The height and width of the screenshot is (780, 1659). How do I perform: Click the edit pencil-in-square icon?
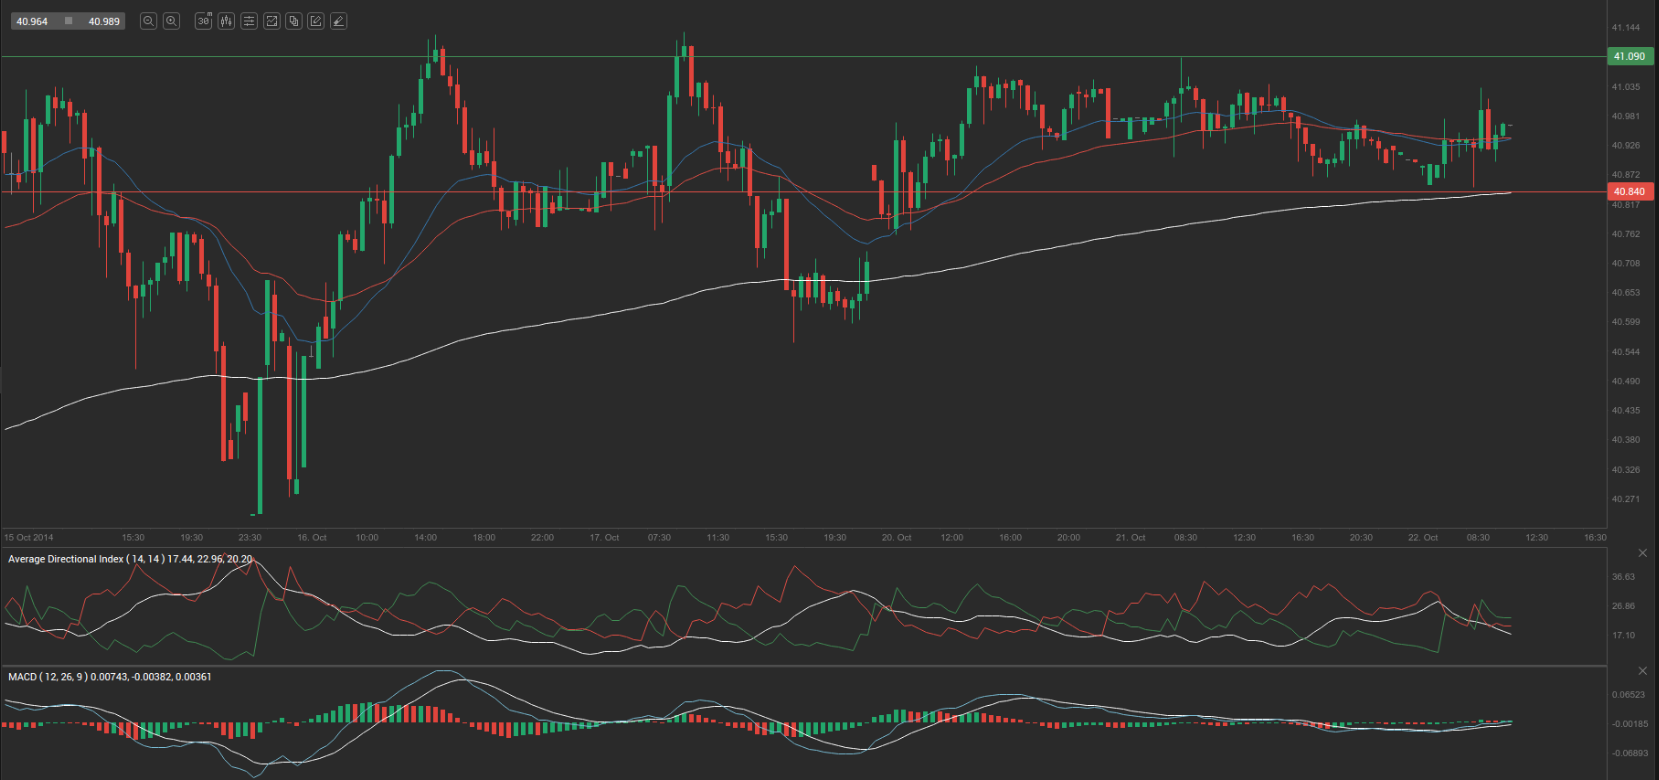[x=316, y=21]
